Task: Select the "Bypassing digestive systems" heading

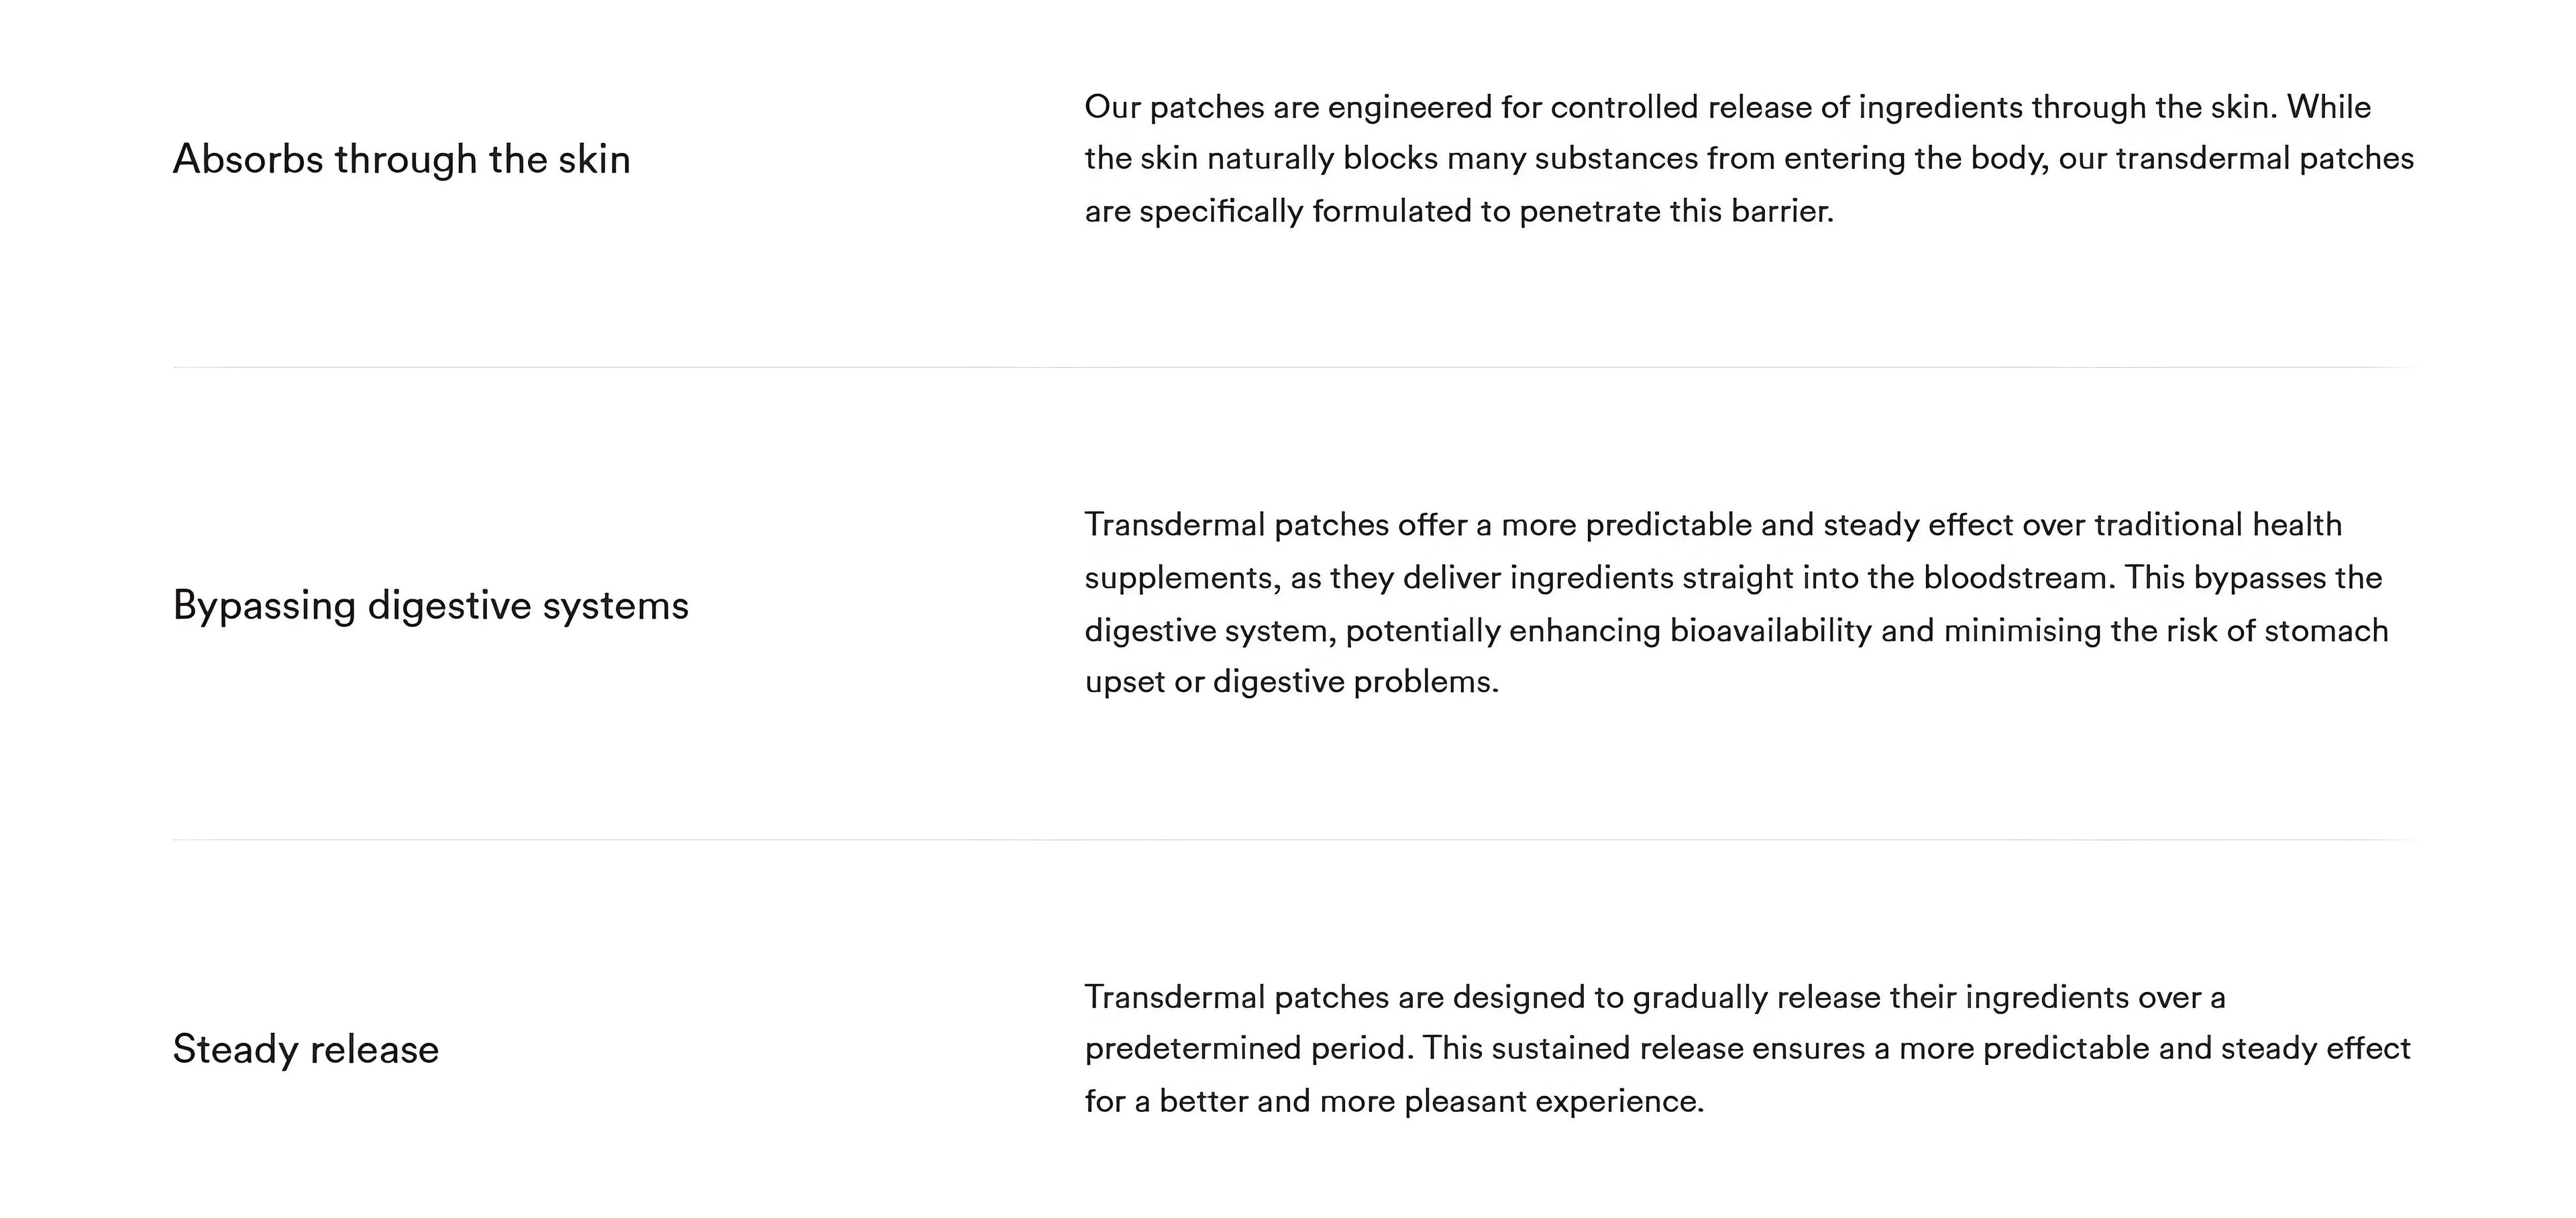Action: (430, 606)
